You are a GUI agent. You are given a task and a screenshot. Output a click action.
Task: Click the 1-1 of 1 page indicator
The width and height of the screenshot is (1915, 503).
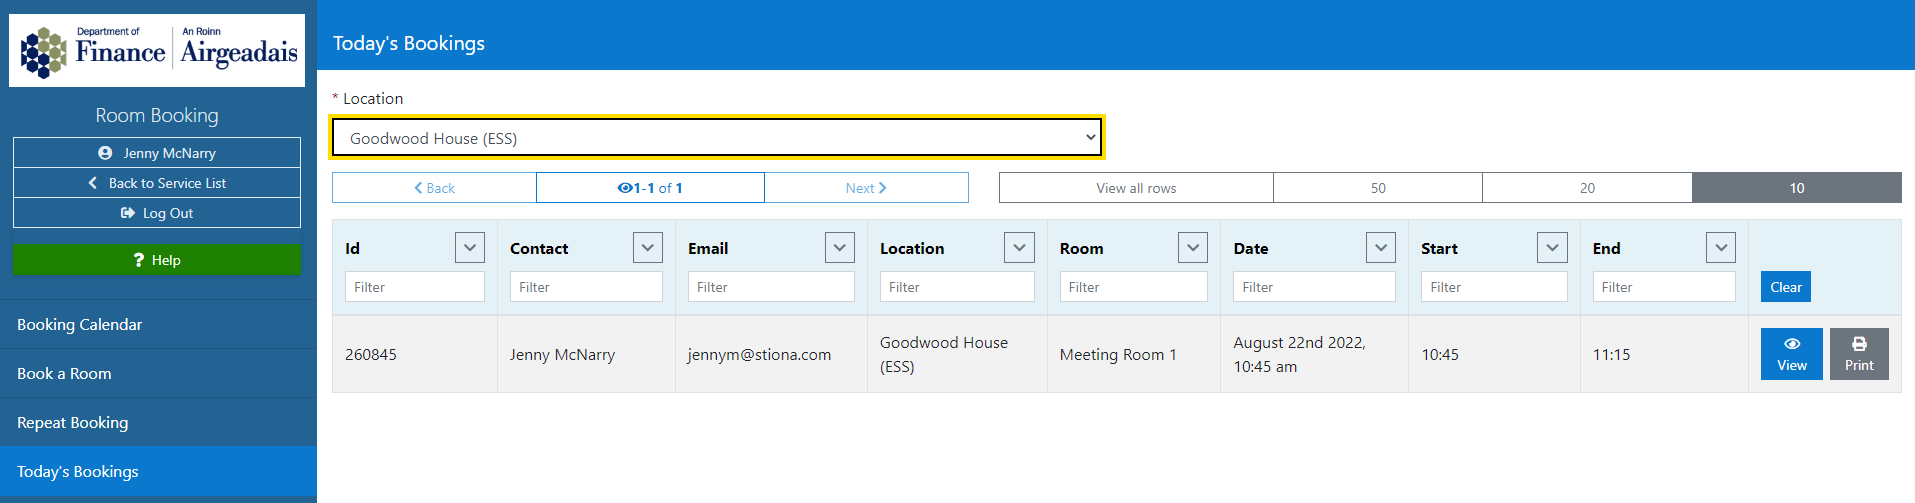point(650,188)
